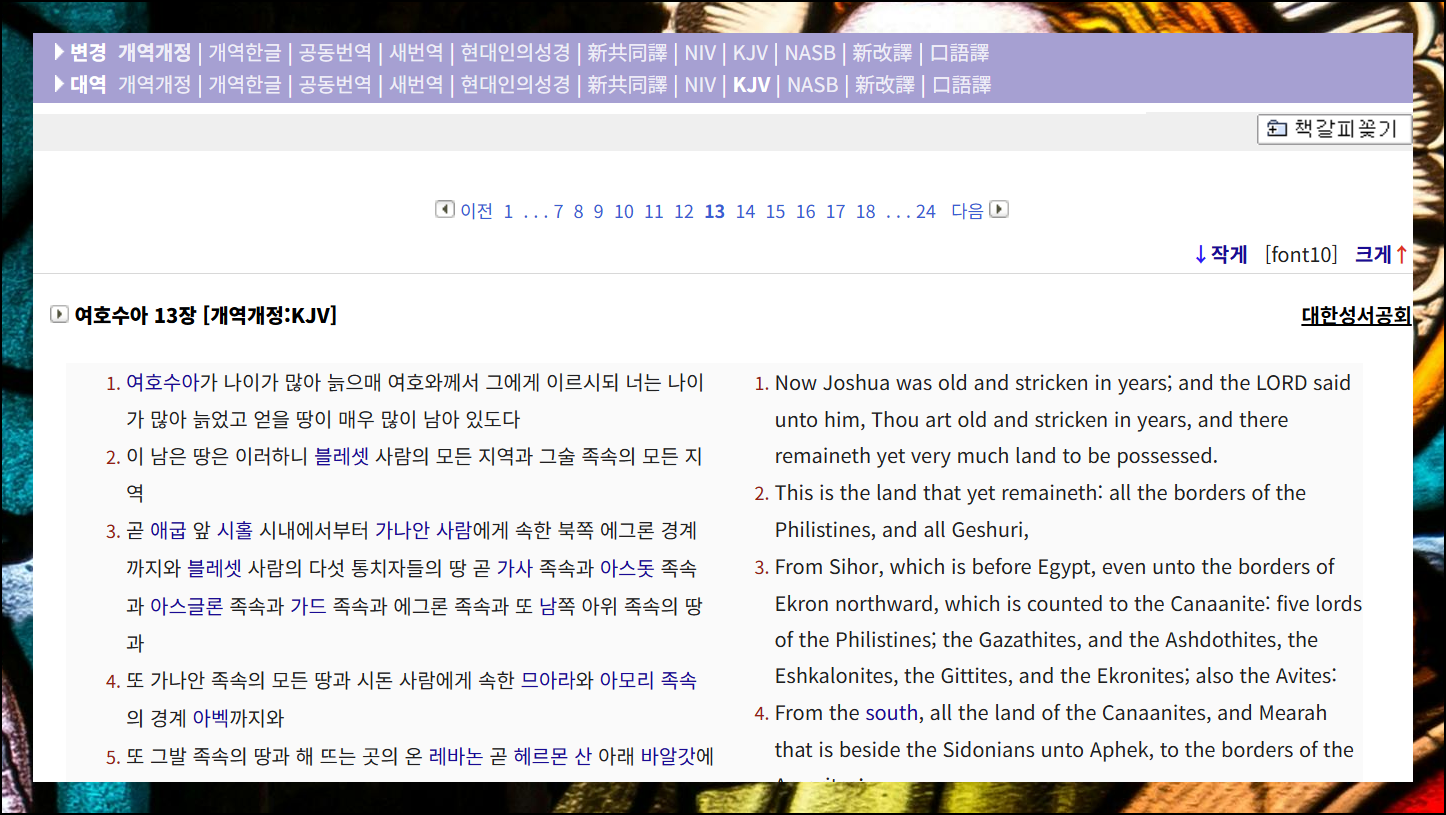The image size is (1446, 815).
Task: Go to chapter 8 in pagination
Action: point(578,212)
